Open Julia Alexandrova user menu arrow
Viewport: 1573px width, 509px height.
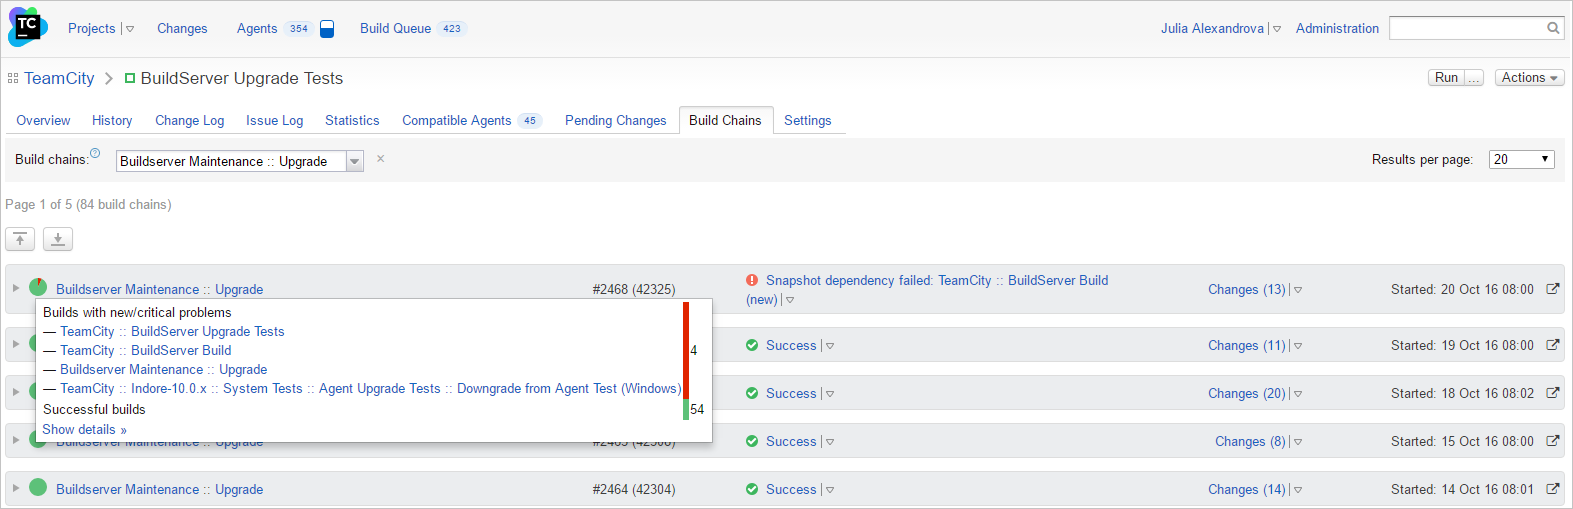click(1277, 29)
